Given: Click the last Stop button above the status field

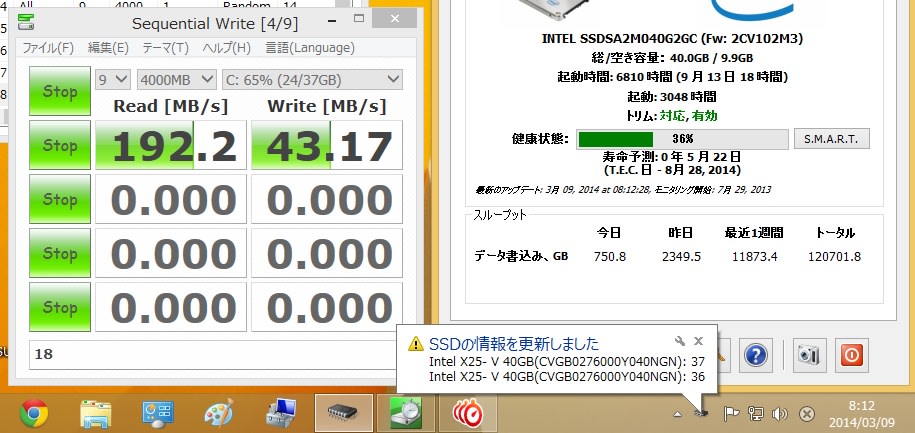Looking at the screenshot, I should coord(60,307).
